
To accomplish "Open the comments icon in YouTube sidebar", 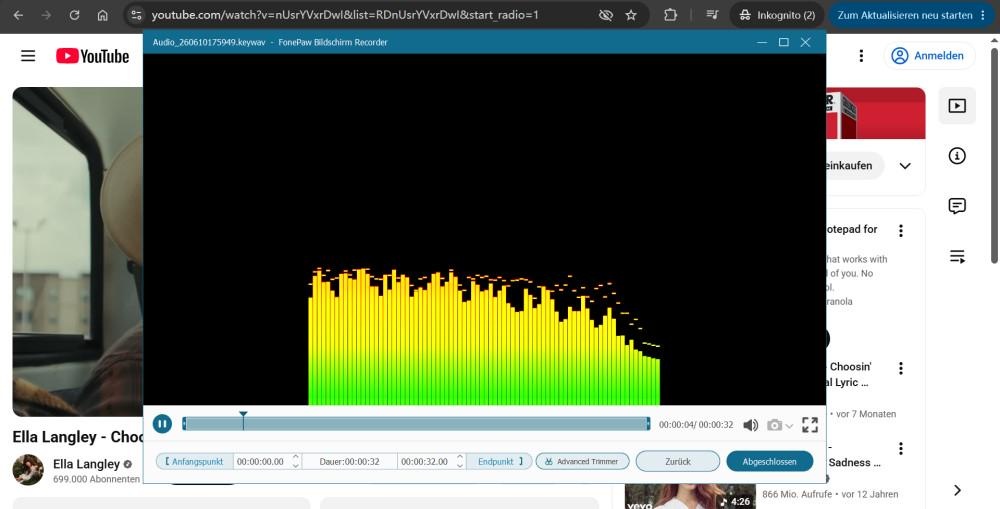I will (957, 206).
